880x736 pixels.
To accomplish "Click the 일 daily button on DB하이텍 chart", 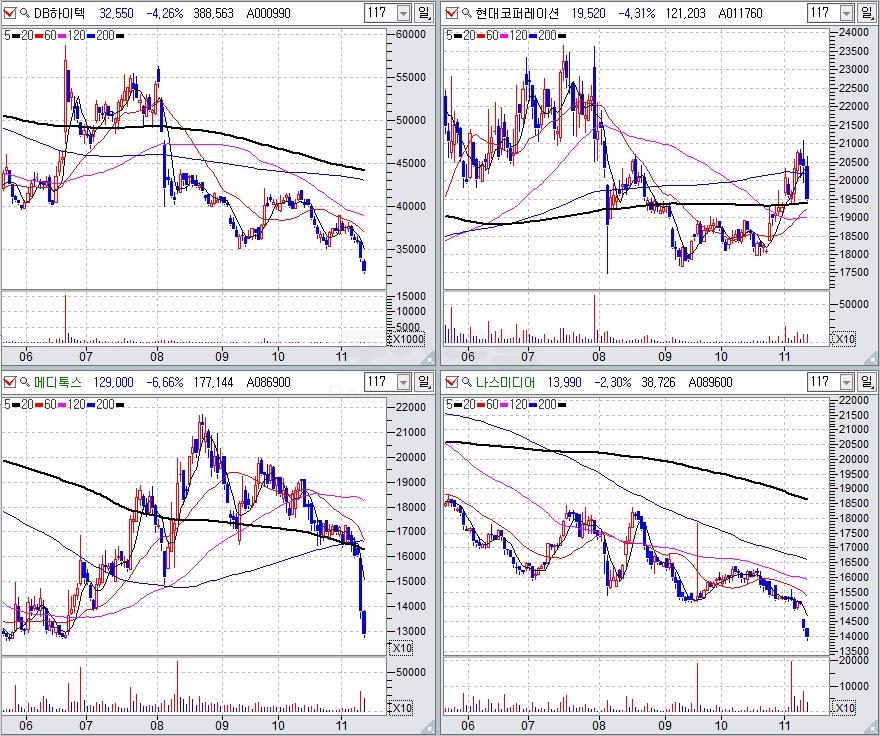I will coord(425,14).
